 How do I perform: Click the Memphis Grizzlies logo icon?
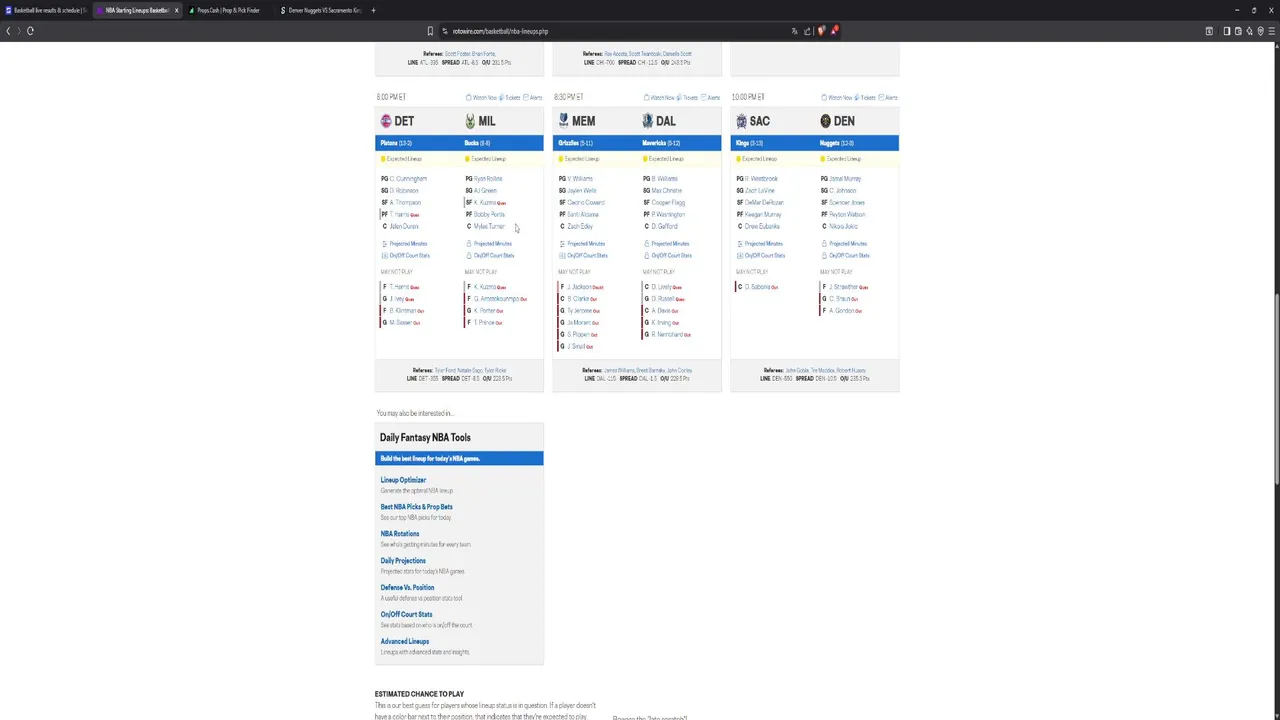(564, 121)
